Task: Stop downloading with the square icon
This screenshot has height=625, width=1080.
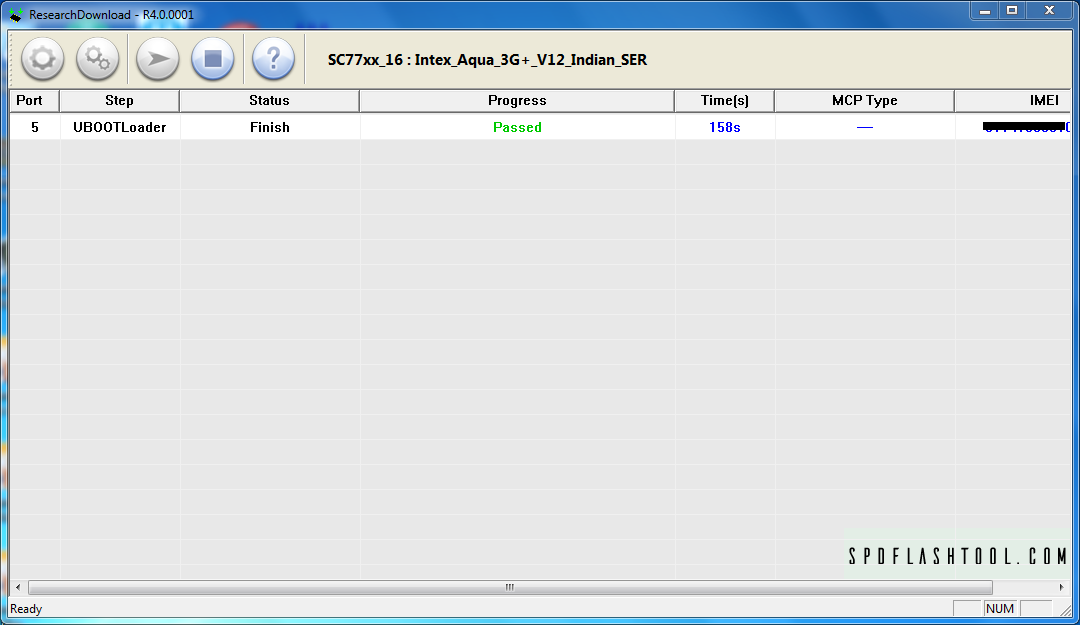Action: point(213,59)
